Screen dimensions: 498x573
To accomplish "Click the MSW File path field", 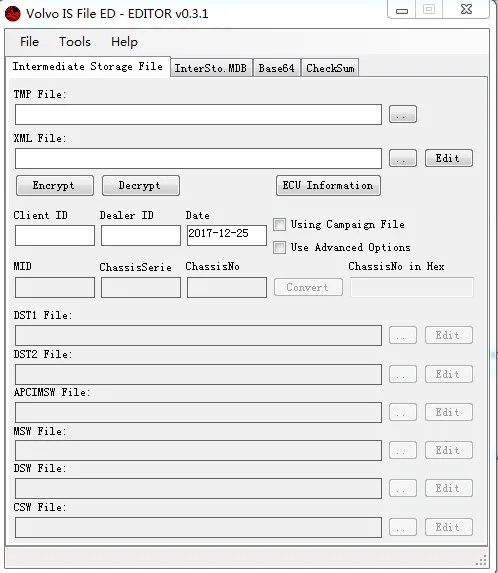I will click(x=198, y=451).
